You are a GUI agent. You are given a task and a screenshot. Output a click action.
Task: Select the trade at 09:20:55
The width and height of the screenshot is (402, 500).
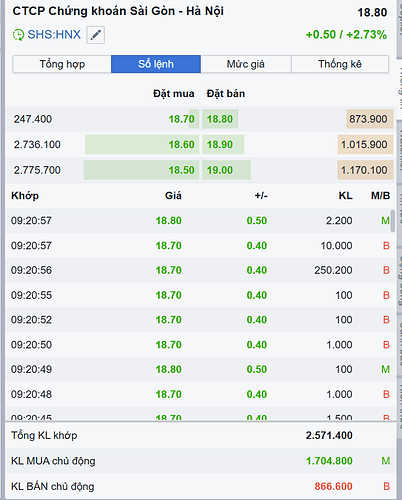[x=200, y=295]
